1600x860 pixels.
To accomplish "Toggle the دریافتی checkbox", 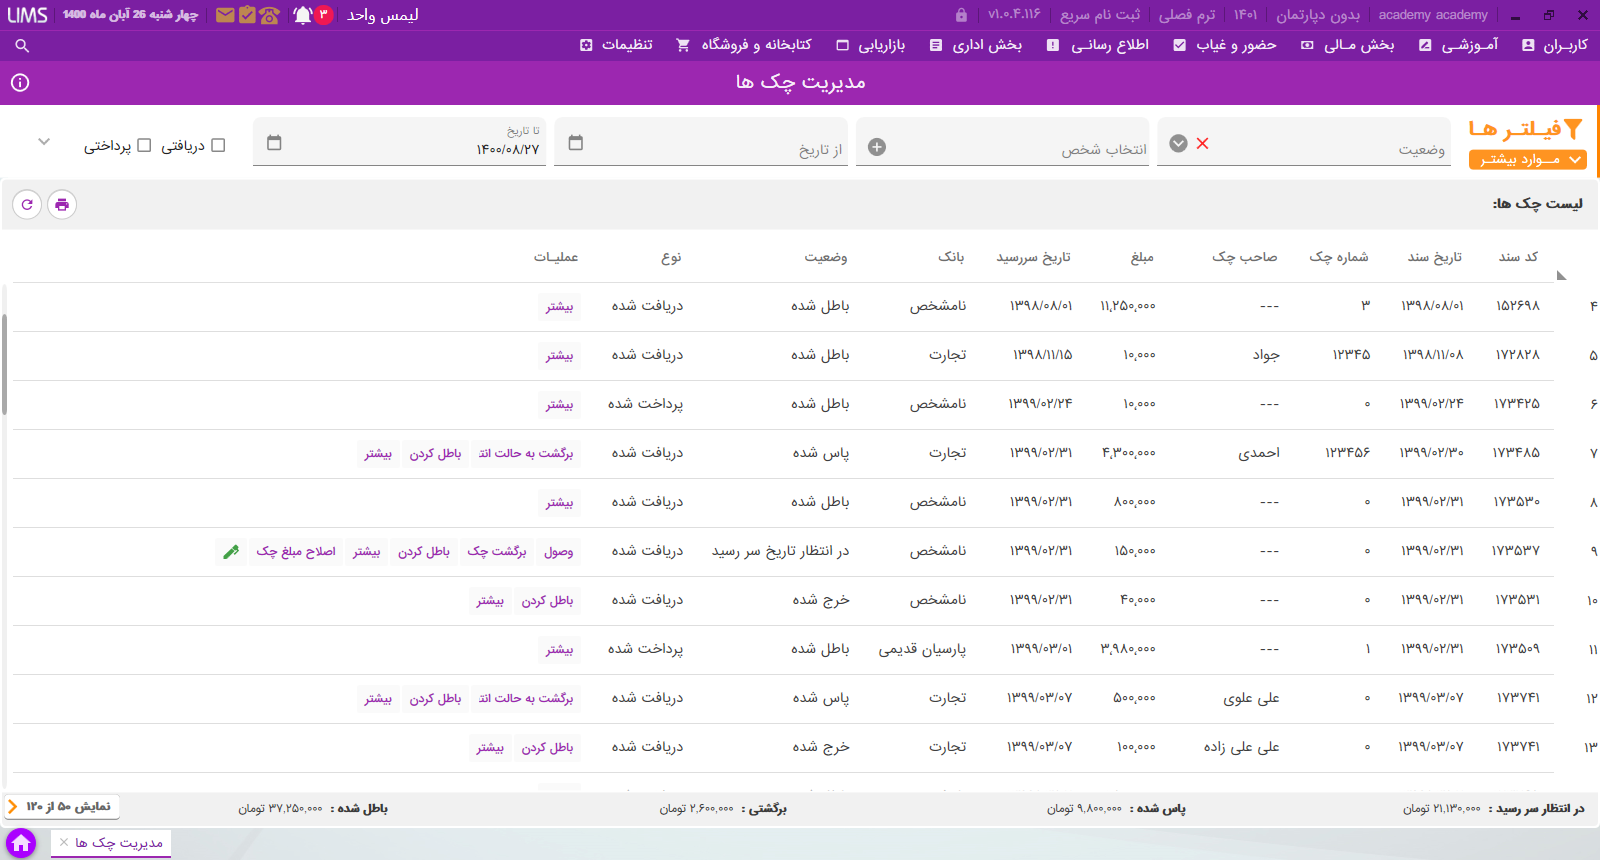I will pyautogui.click(x=218, y=145).
